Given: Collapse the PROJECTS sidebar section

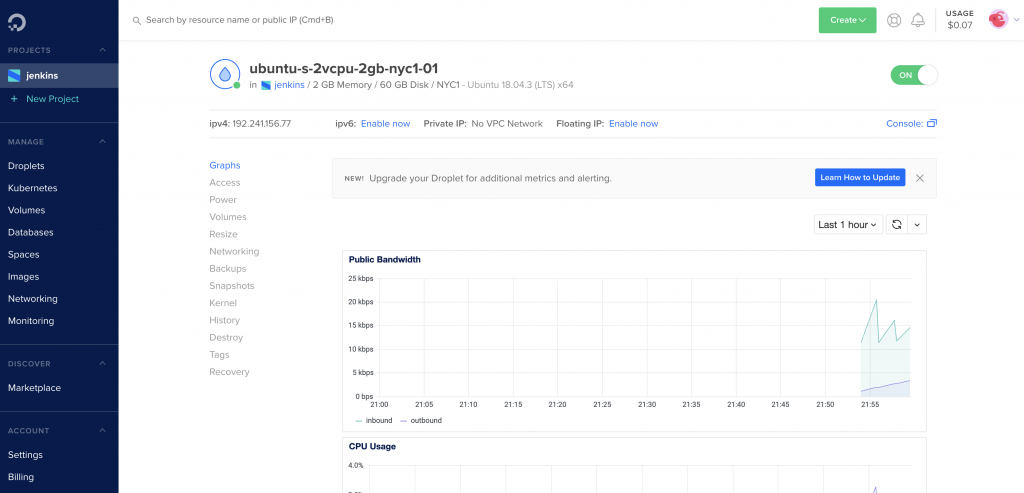Looking at the screenshot, I should coord(102,50).
